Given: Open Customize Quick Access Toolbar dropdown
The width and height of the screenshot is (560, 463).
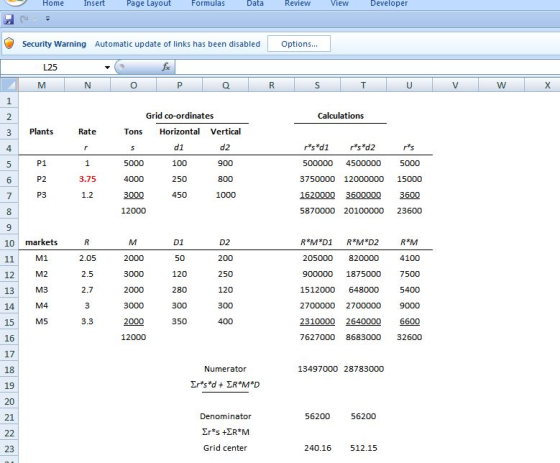Looking at the screenshot, I should pyautogui.click(x=48, y=19).
